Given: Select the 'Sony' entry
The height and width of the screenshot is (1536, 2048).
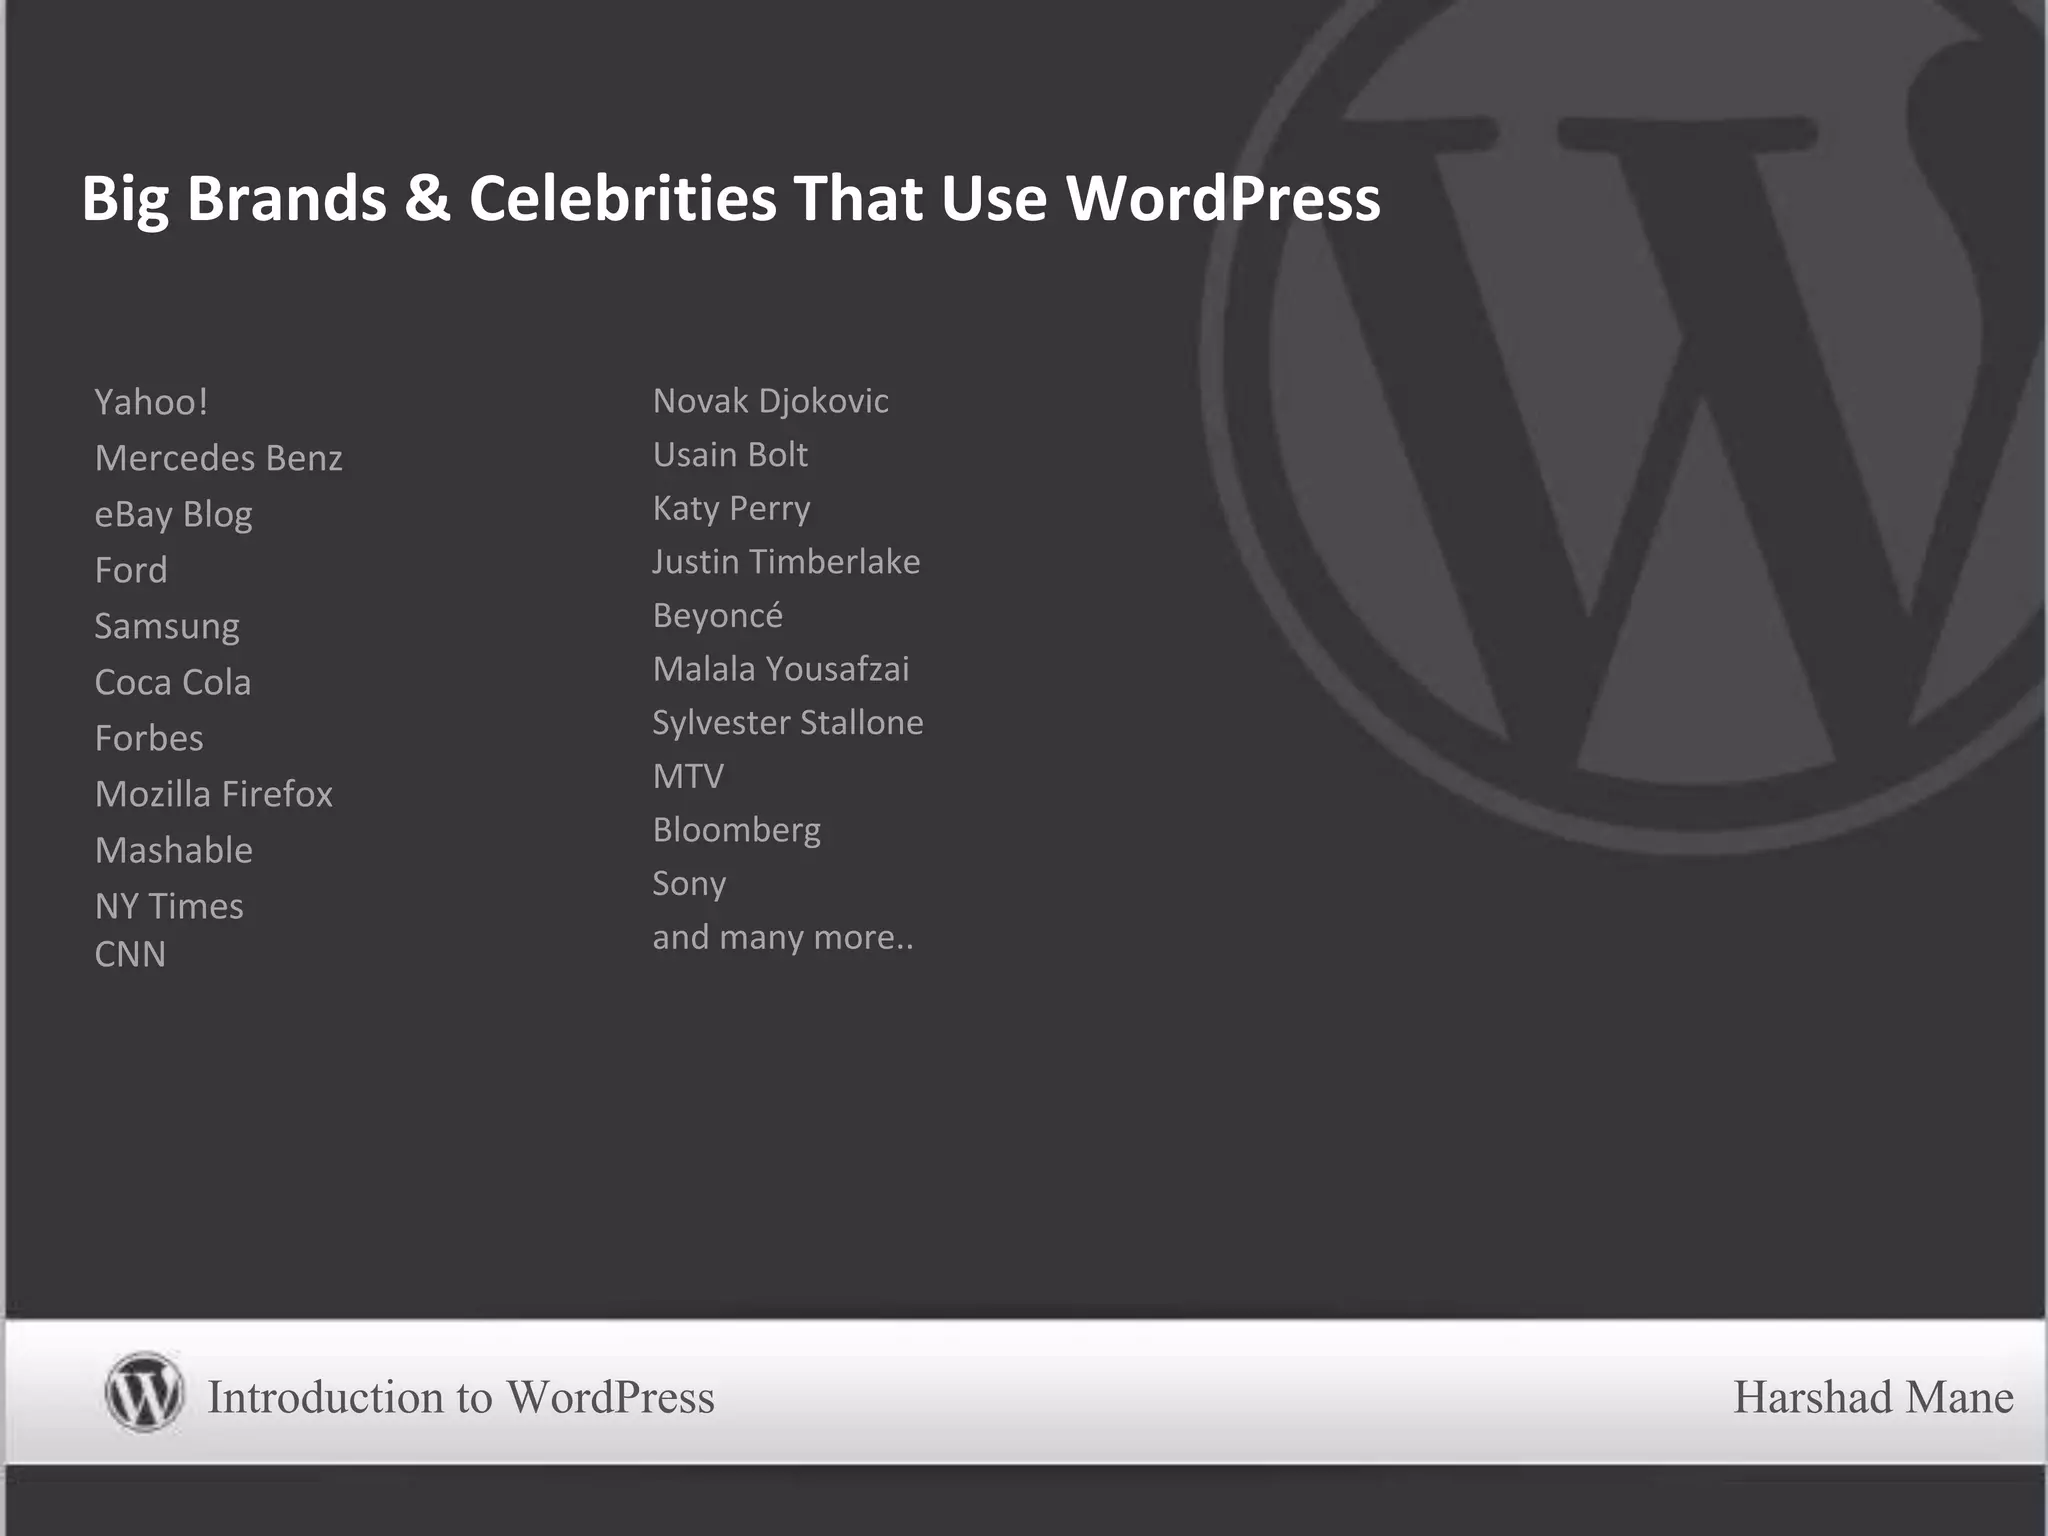Looking at the screenshot, I should [x=689, y=885].
